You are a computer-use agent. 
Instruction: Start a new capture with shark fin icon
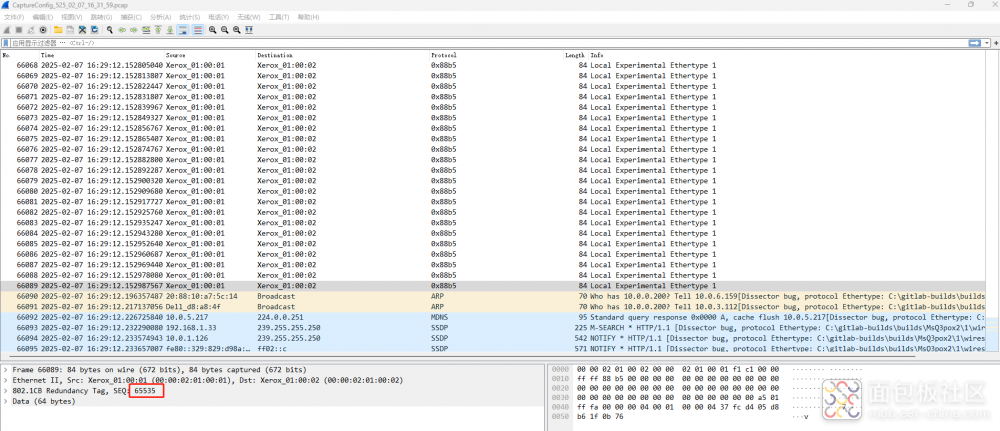click(7, 30)
